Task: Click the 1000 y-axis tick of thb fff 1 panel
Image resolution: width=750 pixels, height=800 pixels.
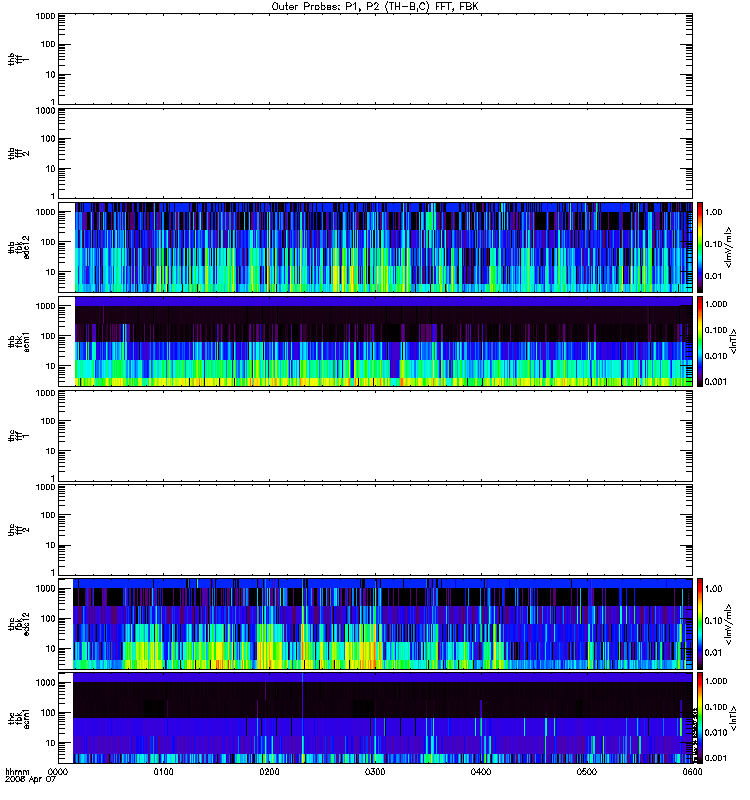Action: point(45,16)
